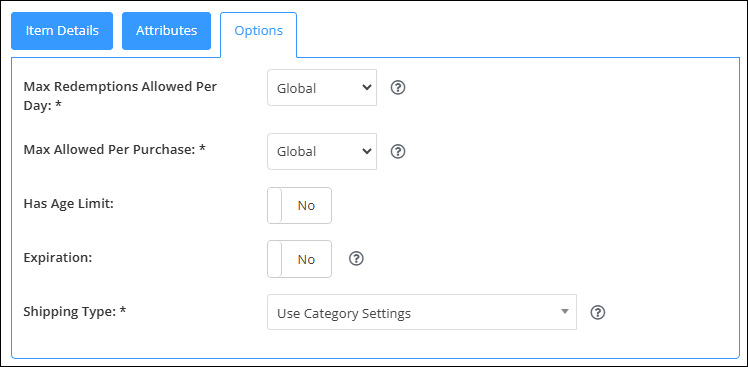748x367 pixels.
Task: Click question mark icon beside Shipping Type
Action: pyautogui.click(x=598, y=313)
